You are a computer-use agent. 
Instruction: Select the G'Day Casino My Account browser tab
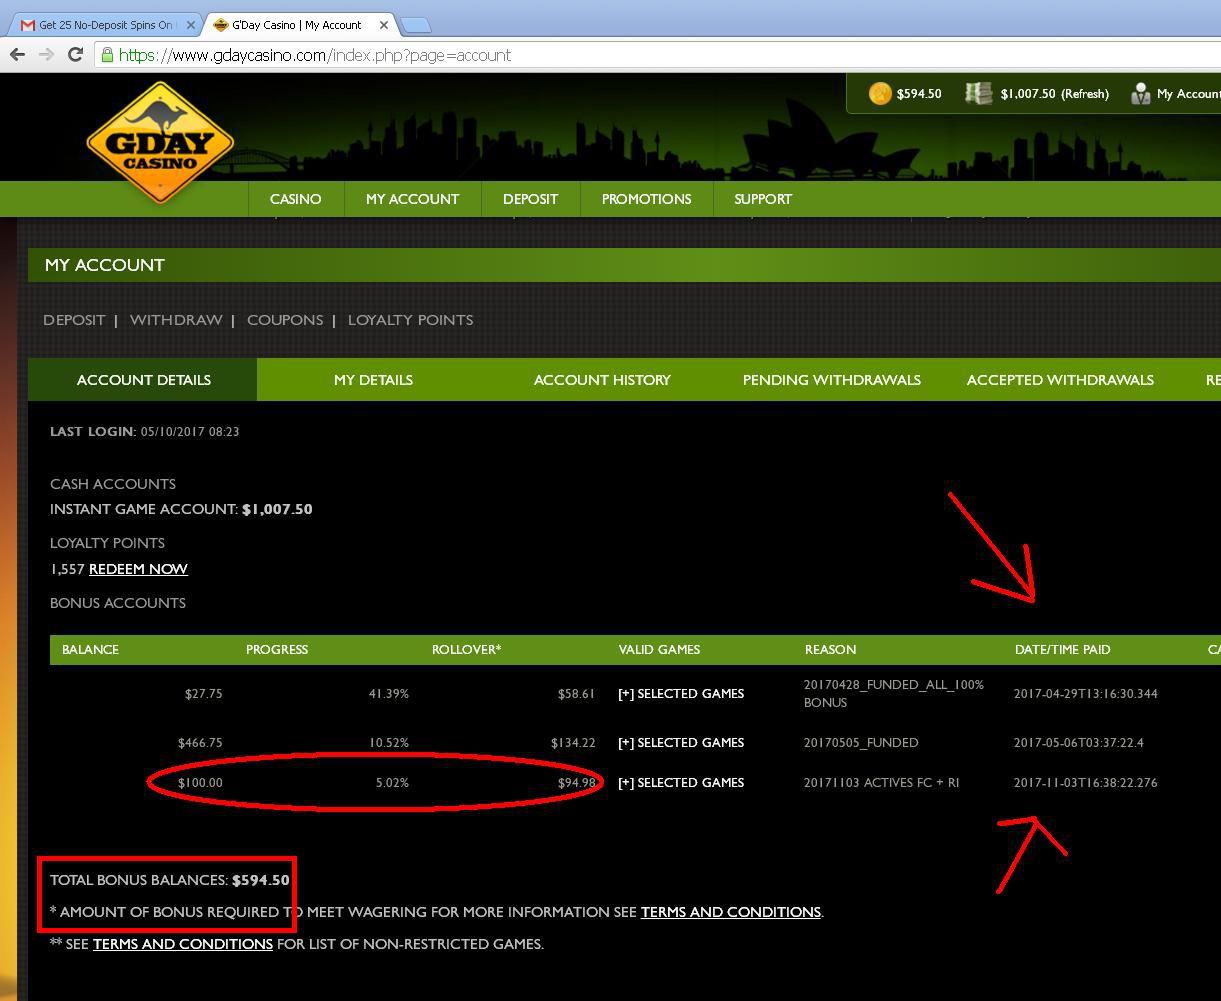[x=298, y=25]
